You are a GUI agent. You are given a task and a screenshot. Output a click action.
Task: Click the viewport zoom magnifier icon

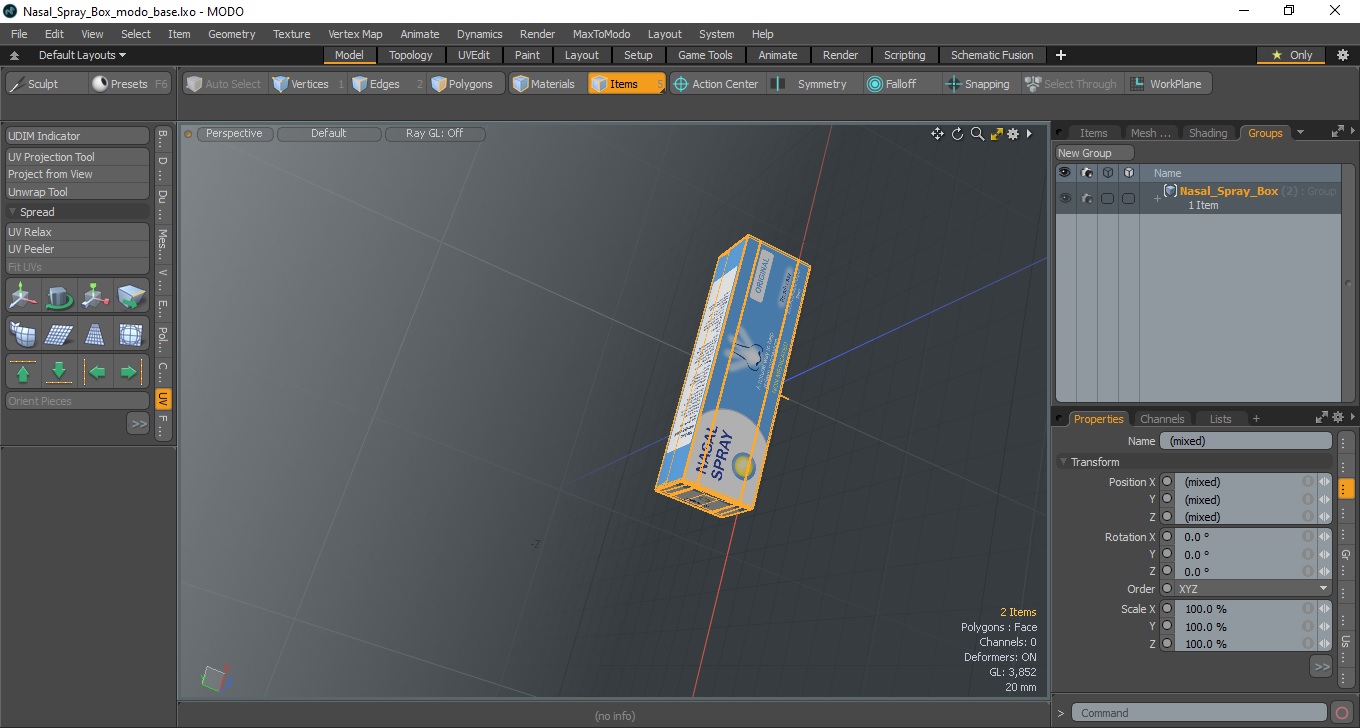pos(977,134)
